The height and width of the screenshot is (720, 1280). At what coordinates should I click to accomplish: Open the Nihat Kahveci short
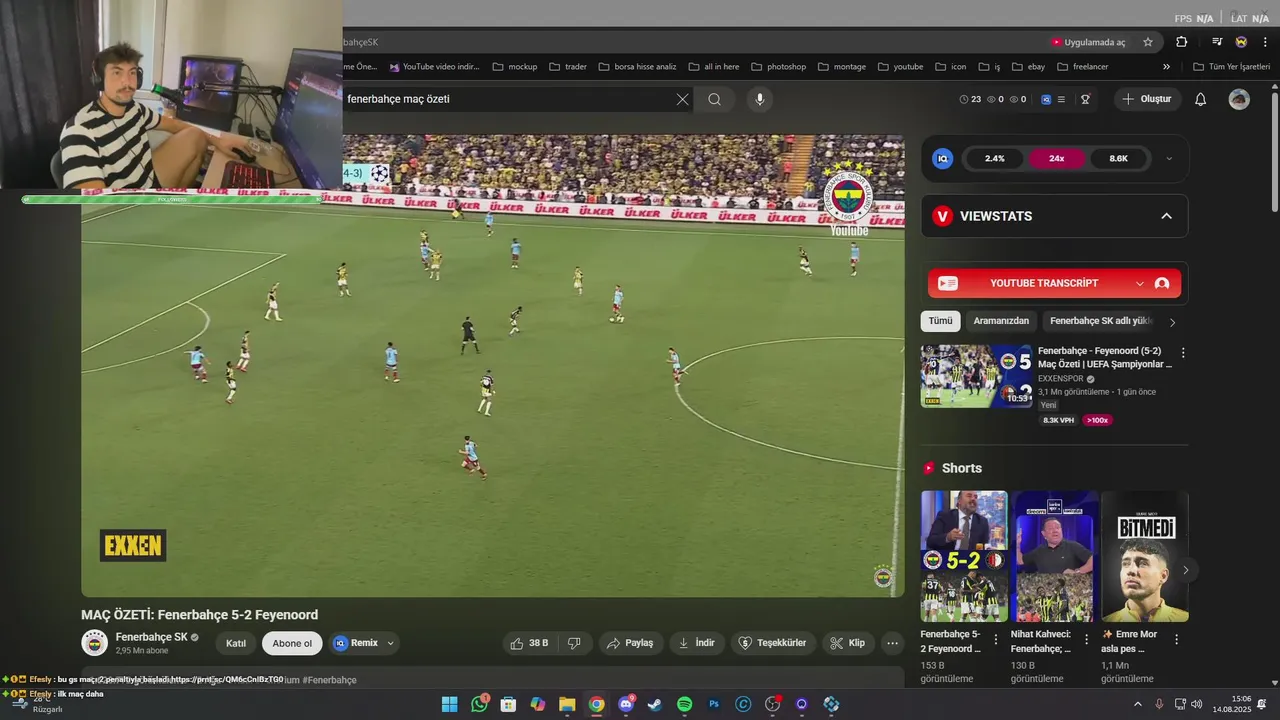pyautogui.click(x=1054, y=556)
